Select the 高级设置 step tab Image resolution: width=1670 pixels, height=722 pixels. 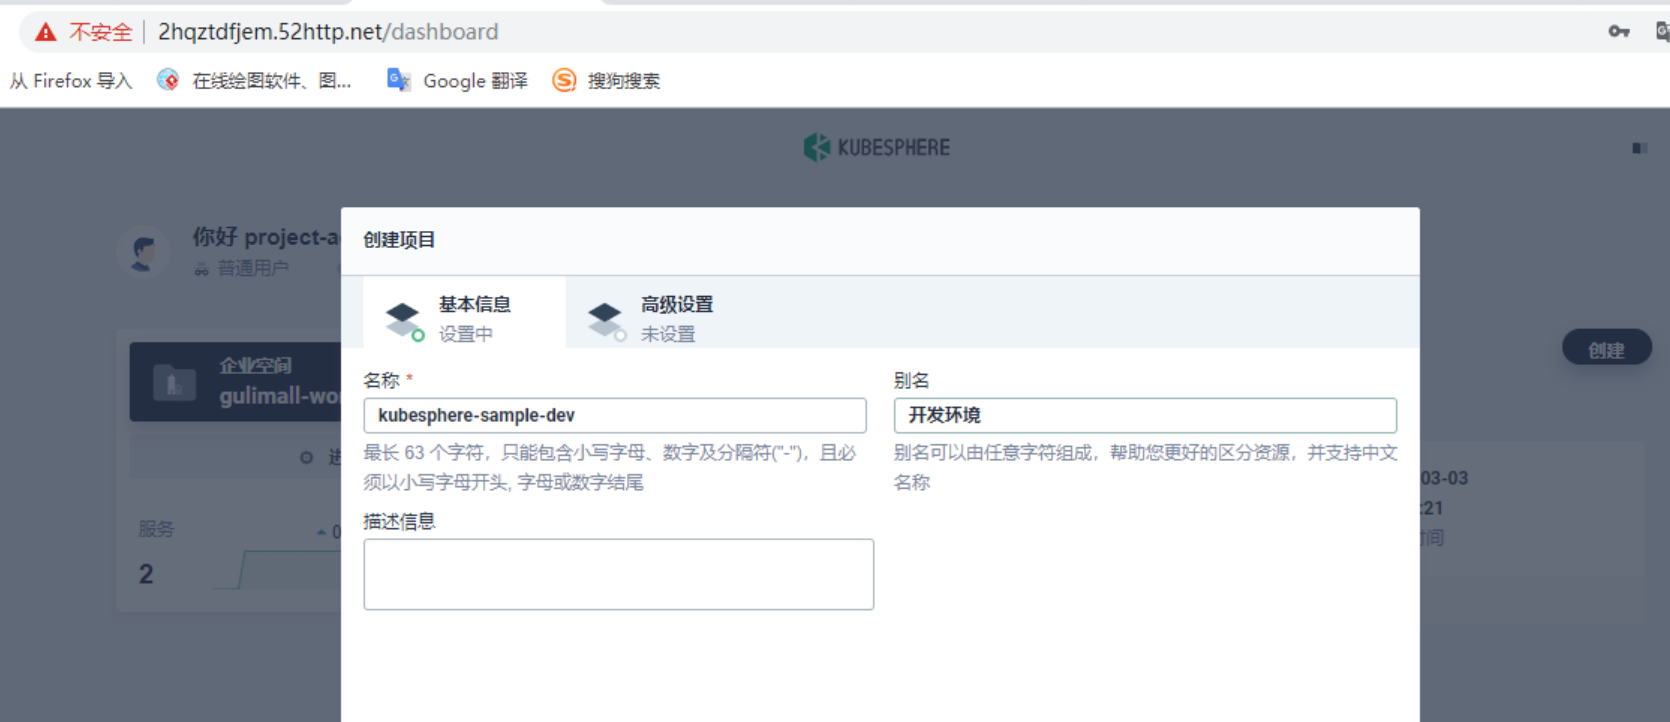(x=667, y=313)
